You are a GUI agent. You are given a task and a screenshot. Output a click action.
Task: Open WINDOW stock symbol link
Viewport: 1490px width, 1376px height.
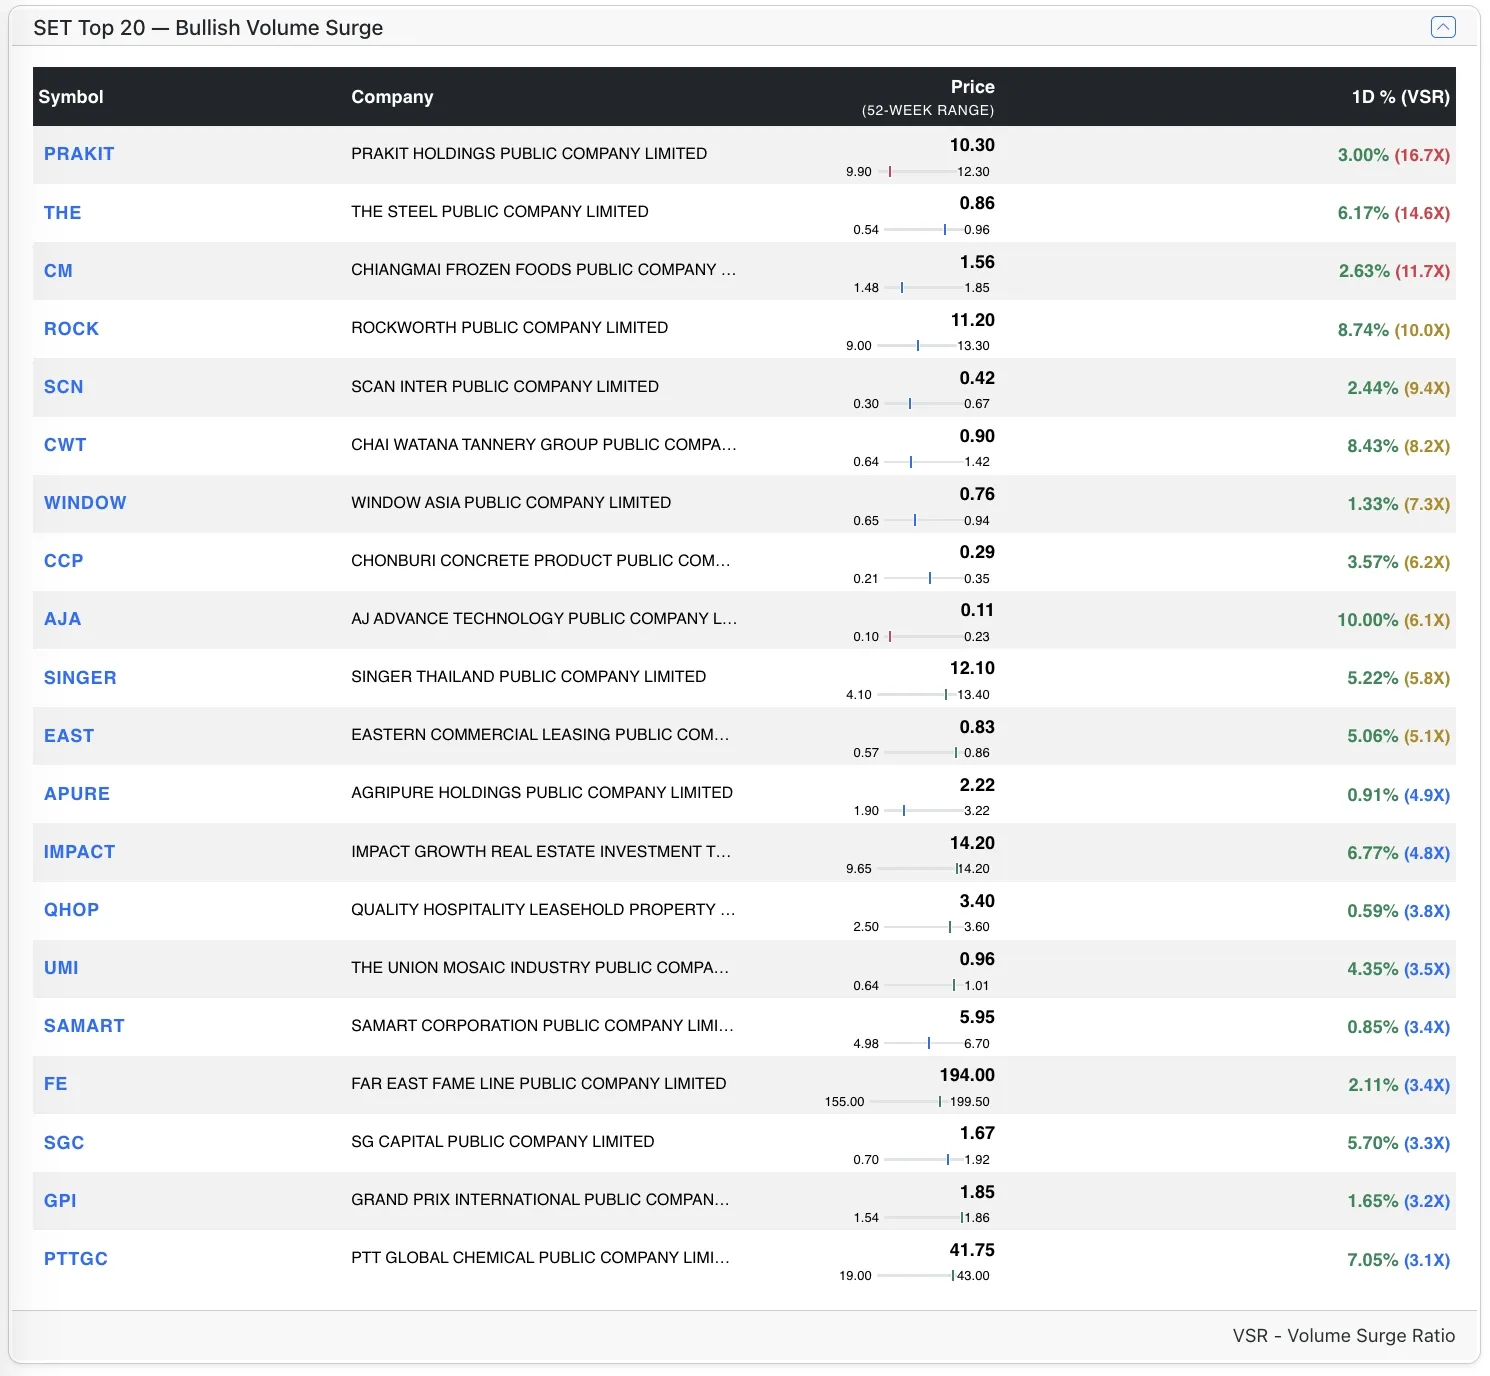[85, 502]
